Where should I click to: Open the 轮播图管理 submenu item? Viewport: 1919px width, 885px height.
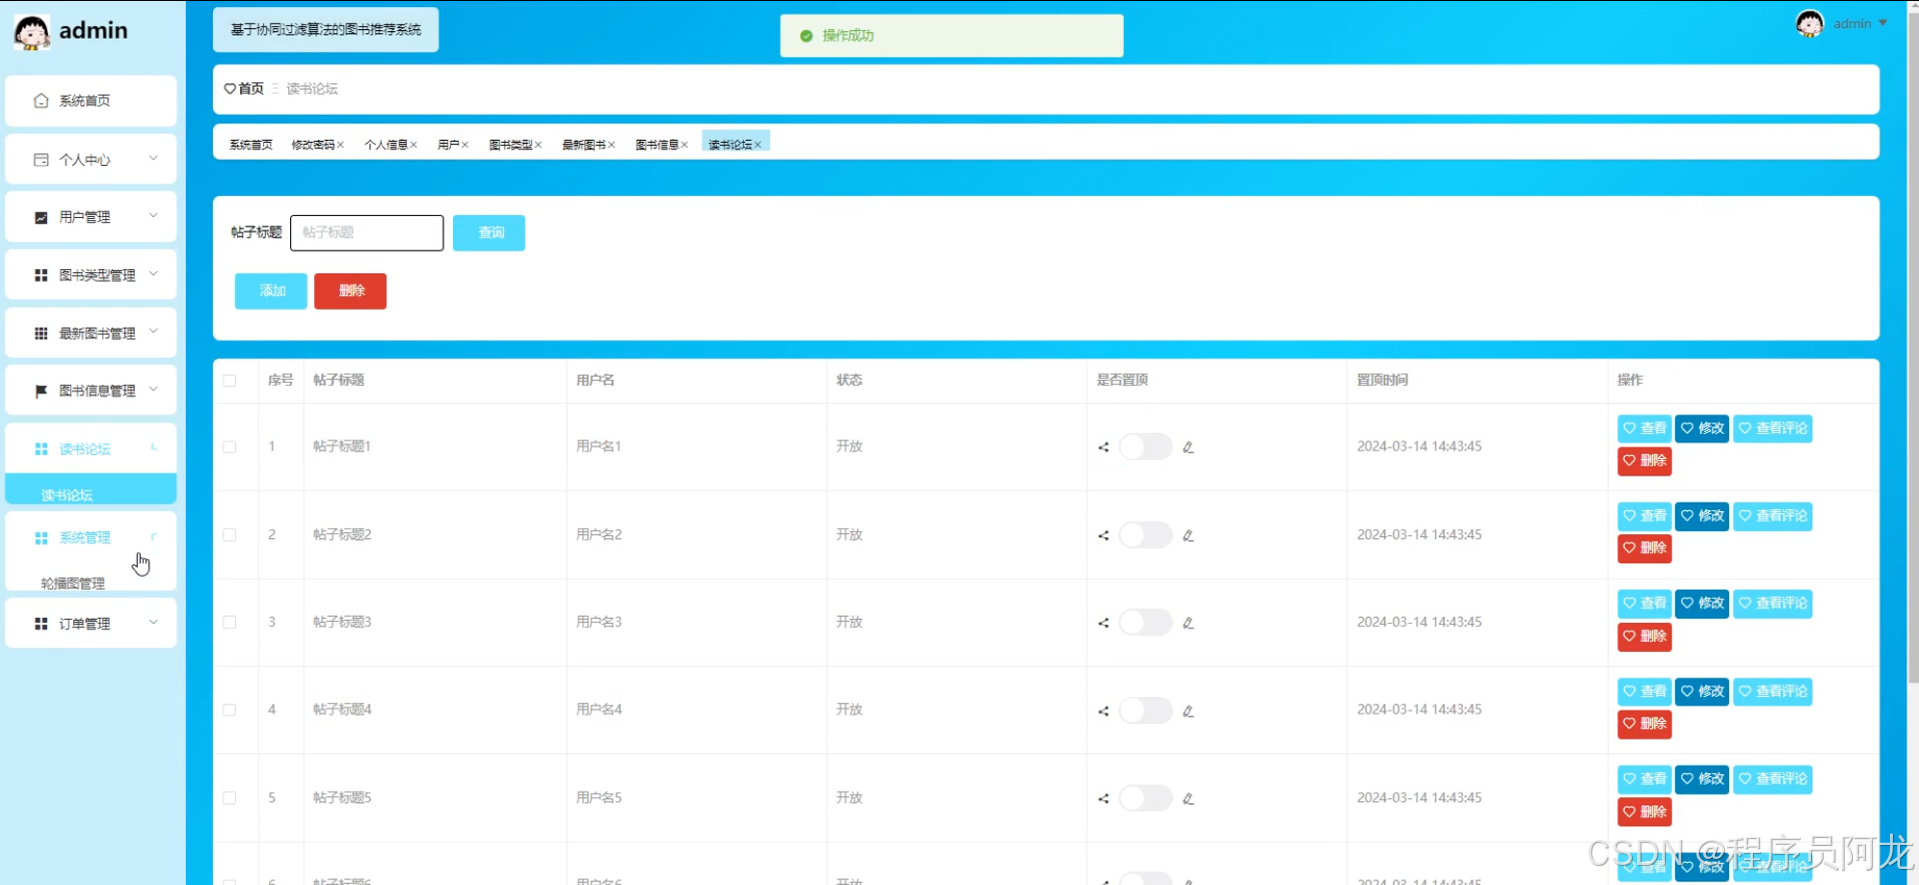(x=73, y=583)
